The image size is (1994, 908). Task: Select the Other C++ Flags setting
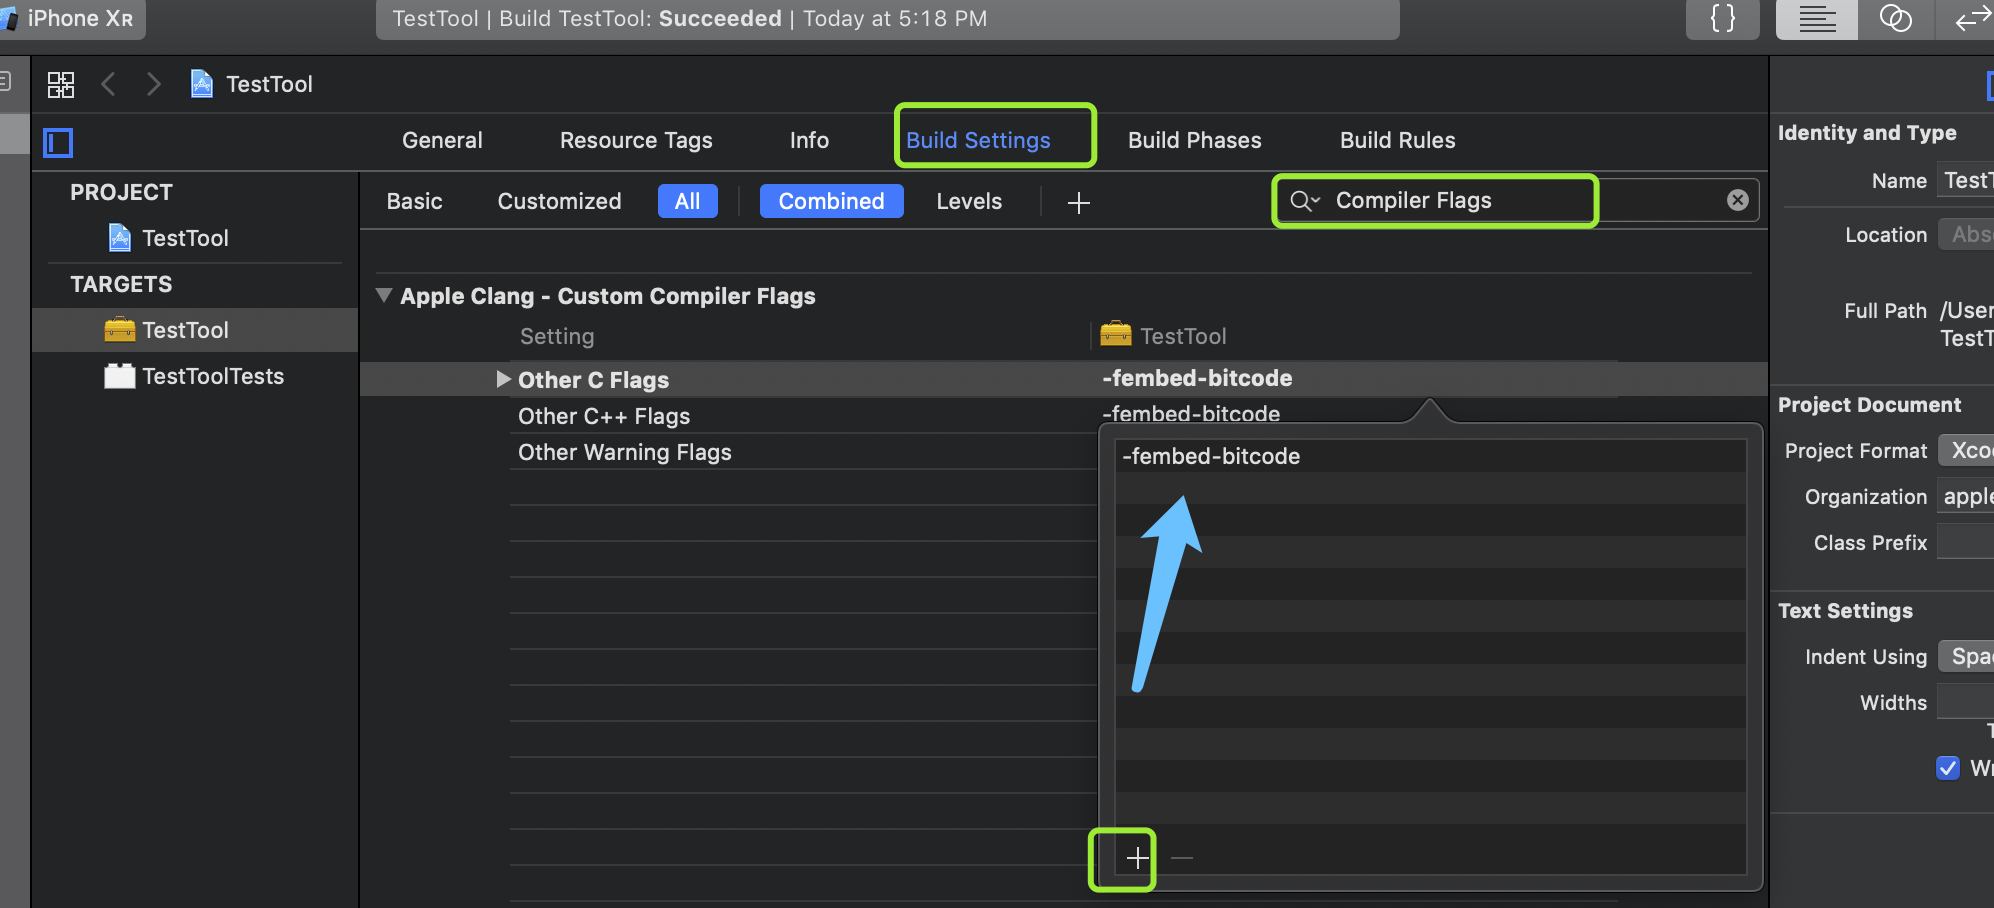point(604,416)
